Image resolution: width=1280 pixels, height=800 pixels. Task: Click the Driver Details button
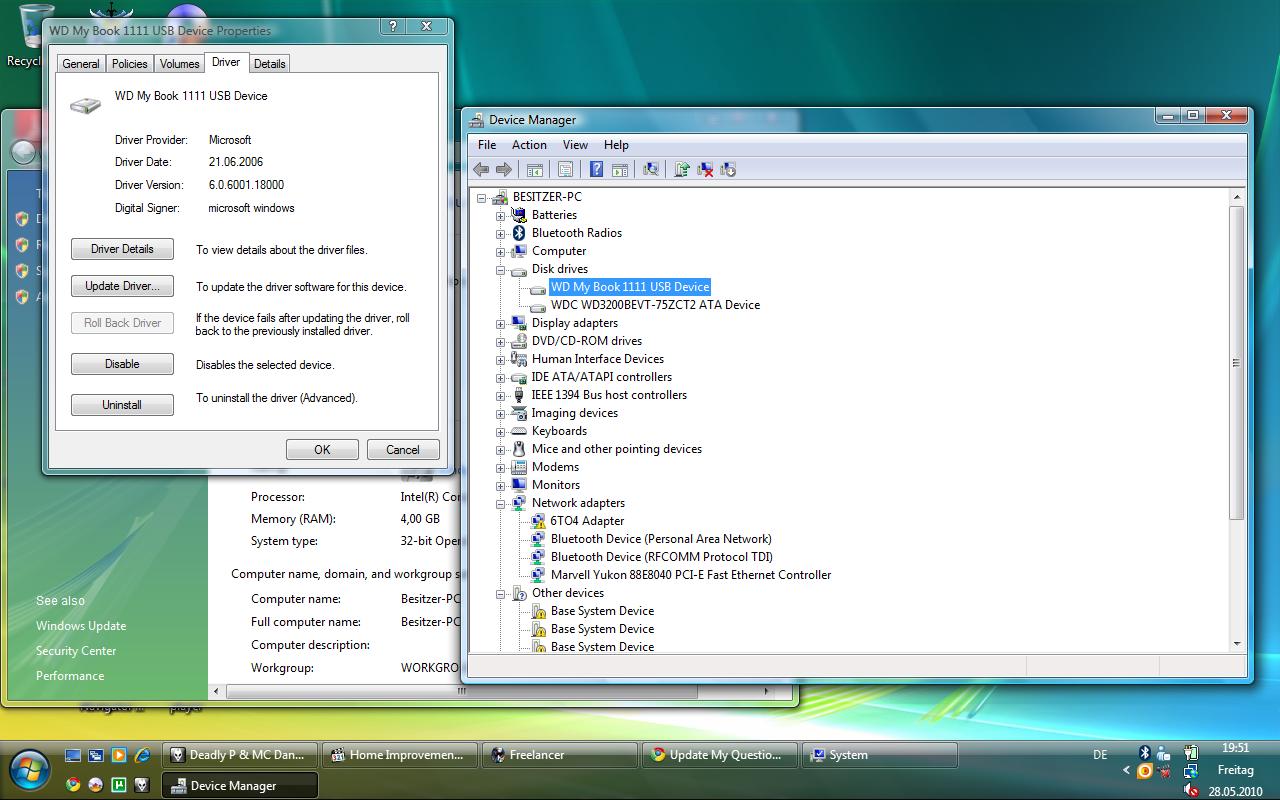(x=122, y=249)
